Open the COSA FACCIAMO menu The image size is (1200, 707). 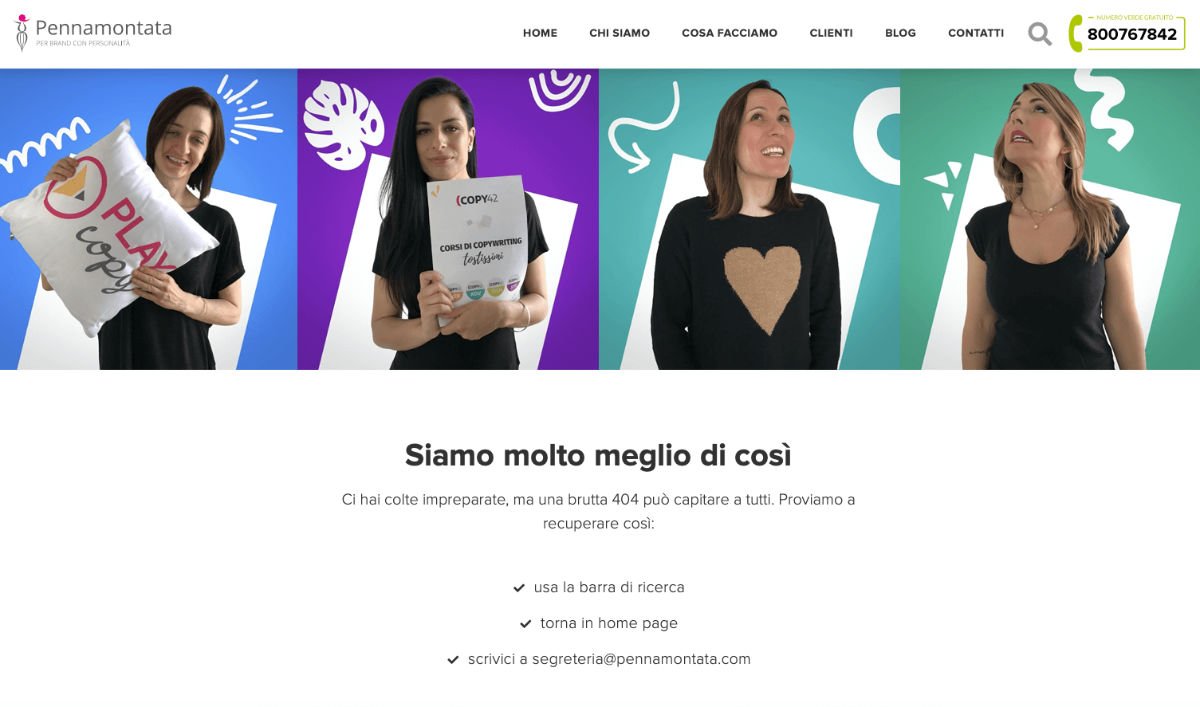729,33
